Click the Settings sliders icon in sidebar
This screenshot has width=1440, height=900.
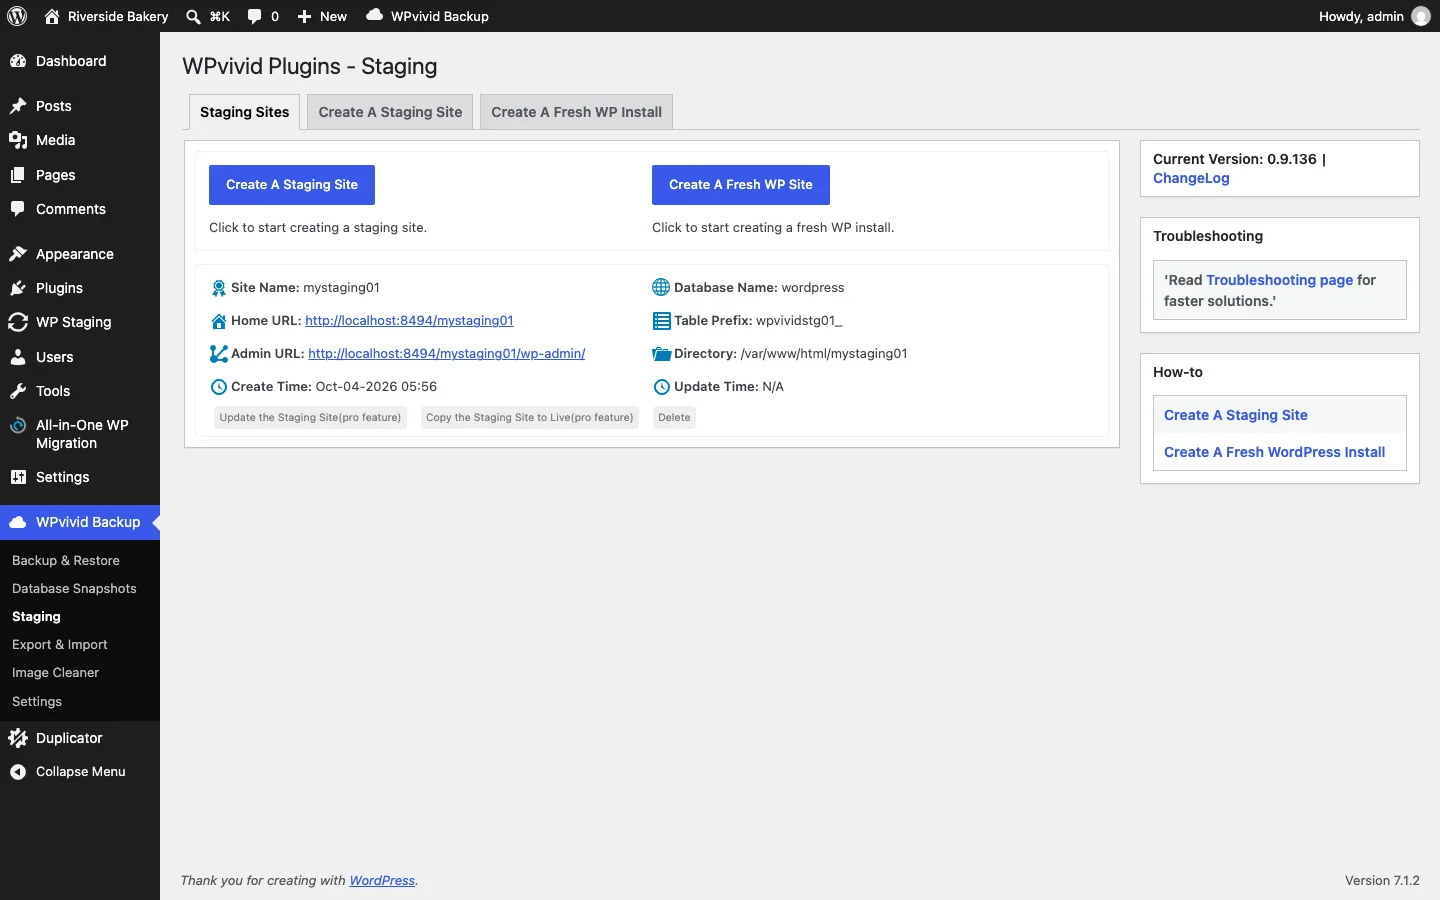pos(18,477)
